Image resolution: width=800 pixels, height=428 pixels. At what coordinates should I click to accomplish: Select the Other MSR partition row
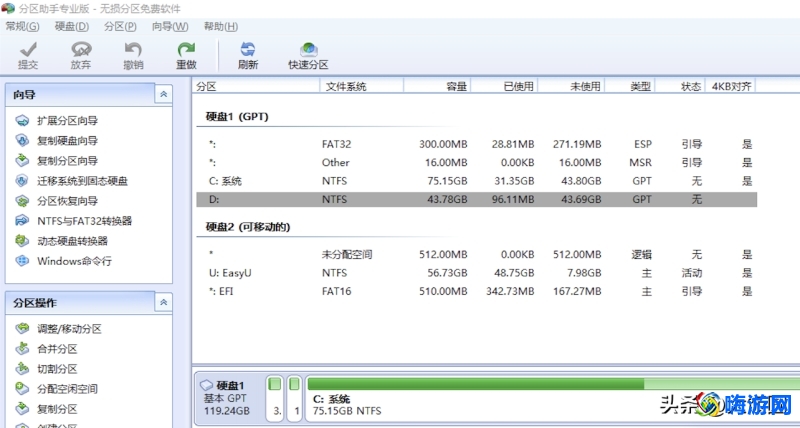click(477, 163)
